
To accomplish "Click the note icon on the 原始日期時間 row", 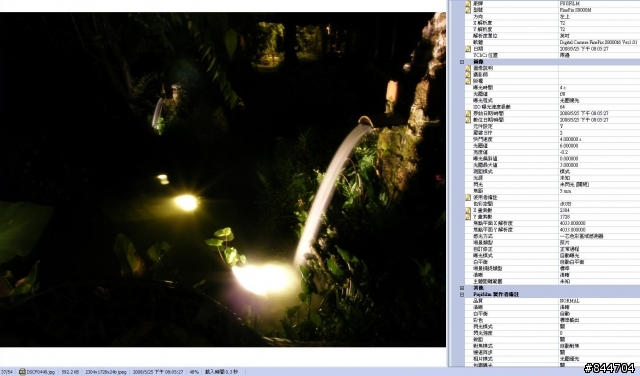I will coord(468,113).
